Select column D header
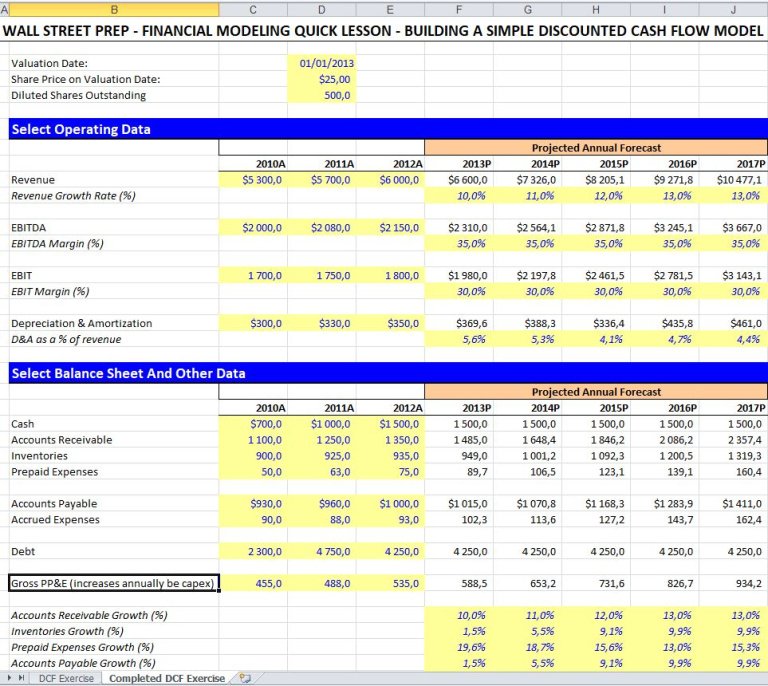 click(x=322, y=9)
